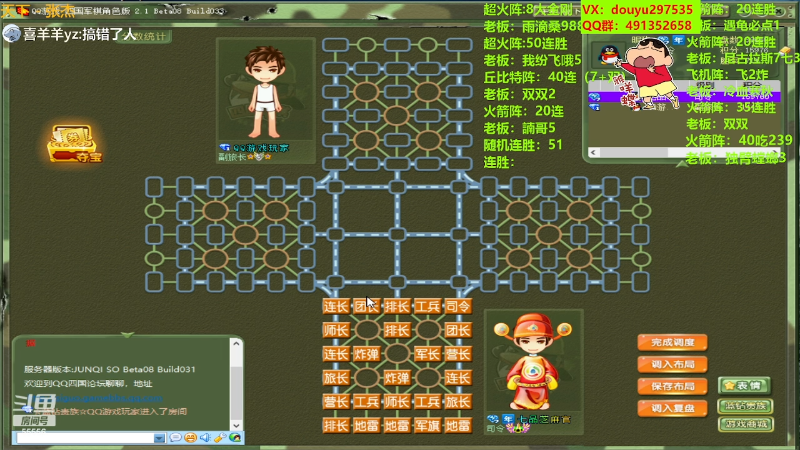Open the 游戏商城 game store button

[x=745, y=424]
